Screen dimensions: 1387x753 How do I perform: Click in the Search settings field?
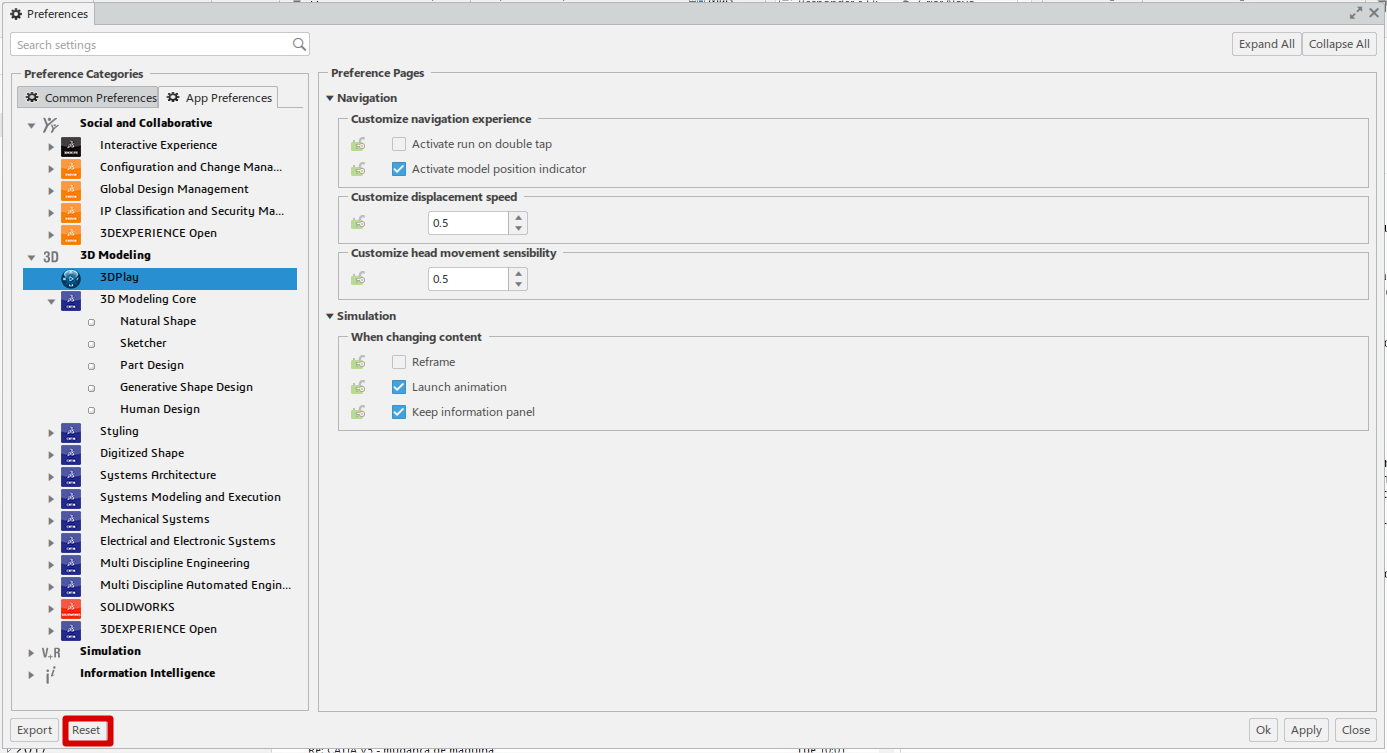tap(150, 45)
